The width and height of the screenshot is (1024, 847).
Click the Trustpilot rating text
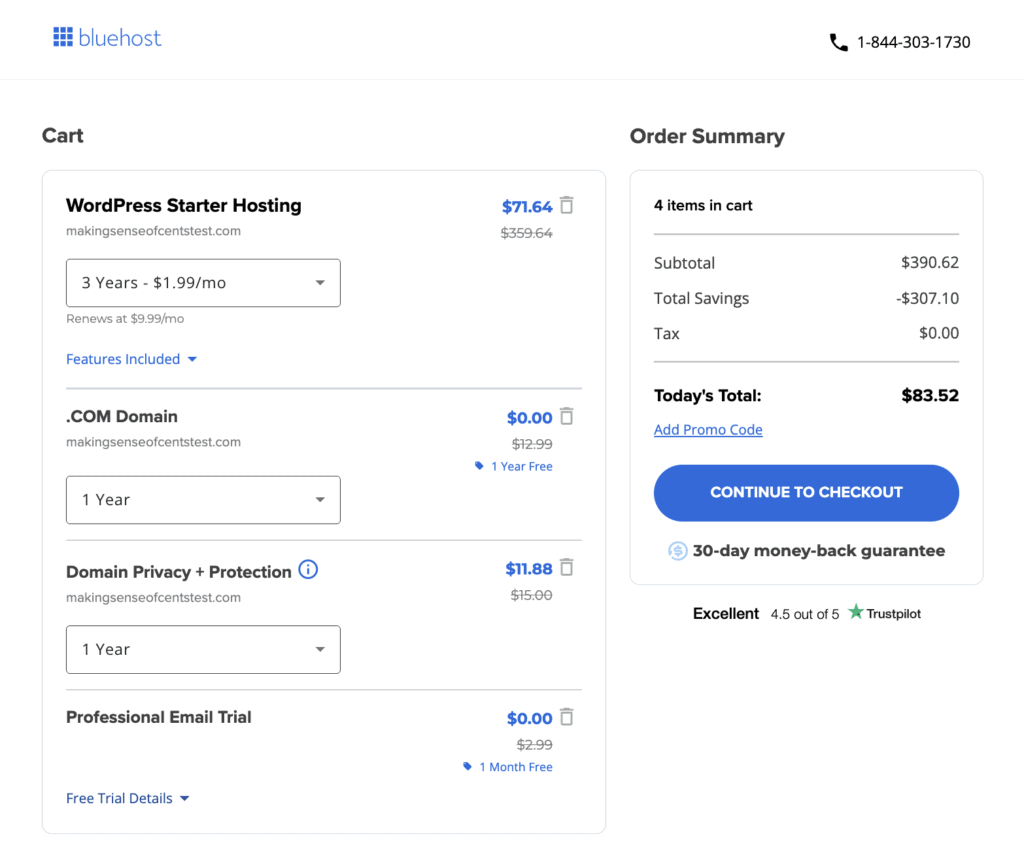tap(805, 614)
